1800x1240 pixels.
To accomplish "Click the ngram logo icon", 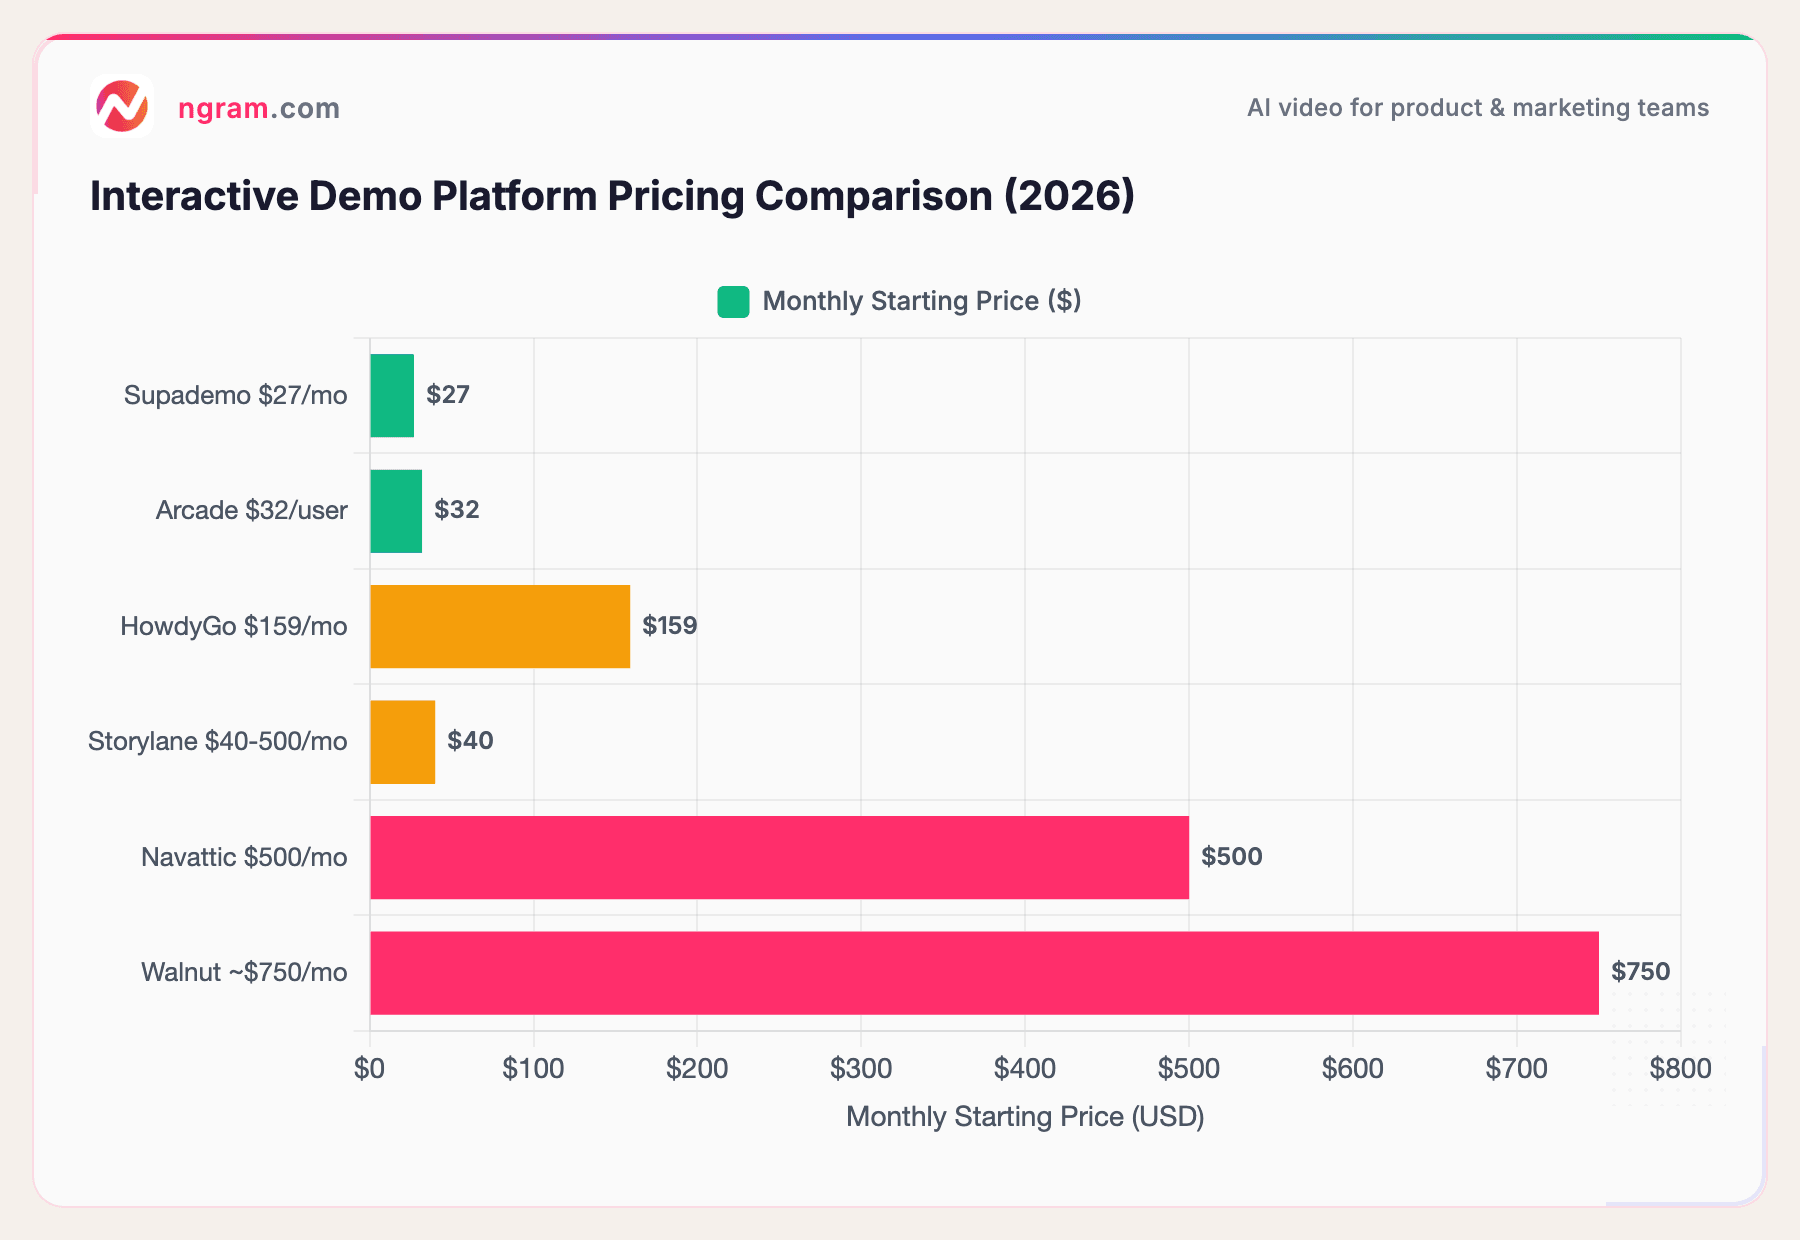I will click(x=122, y=103).
